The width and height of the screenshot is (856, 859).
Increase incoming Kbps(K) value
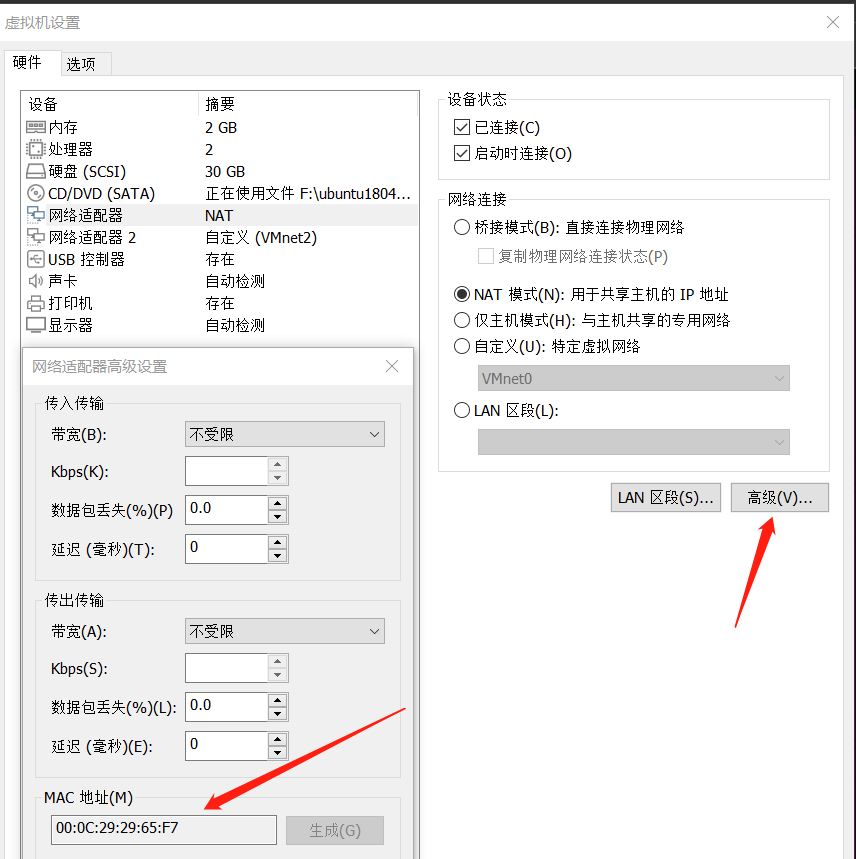click(278, 464)
